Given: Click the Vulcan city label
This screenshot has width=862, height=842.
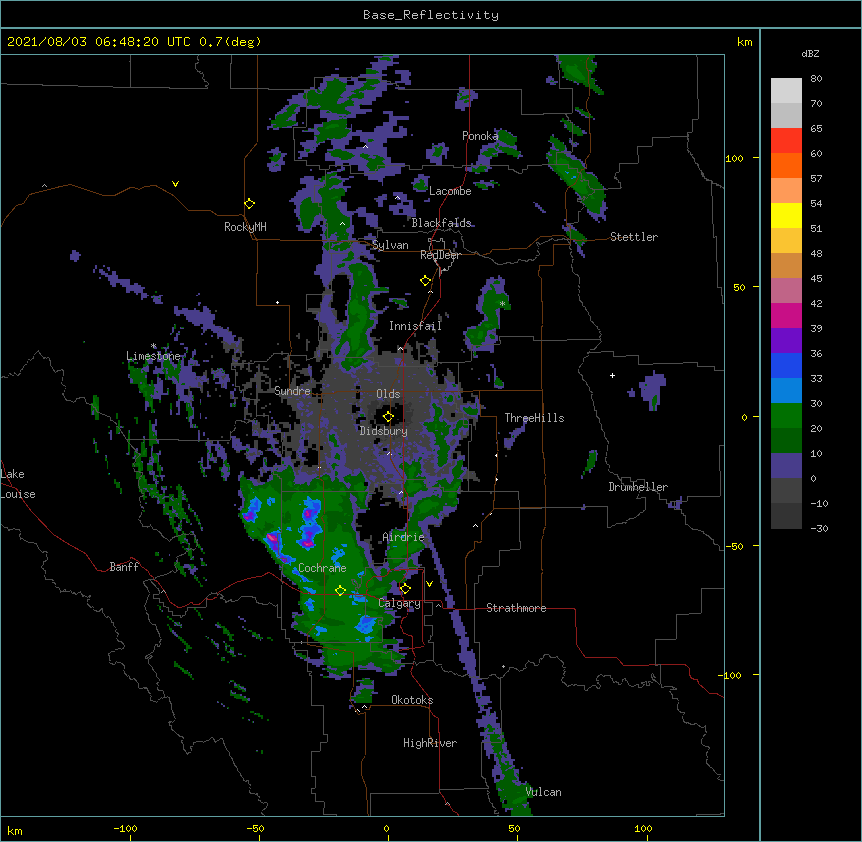Looking at the screenshot, I should [x=543, y=792].
